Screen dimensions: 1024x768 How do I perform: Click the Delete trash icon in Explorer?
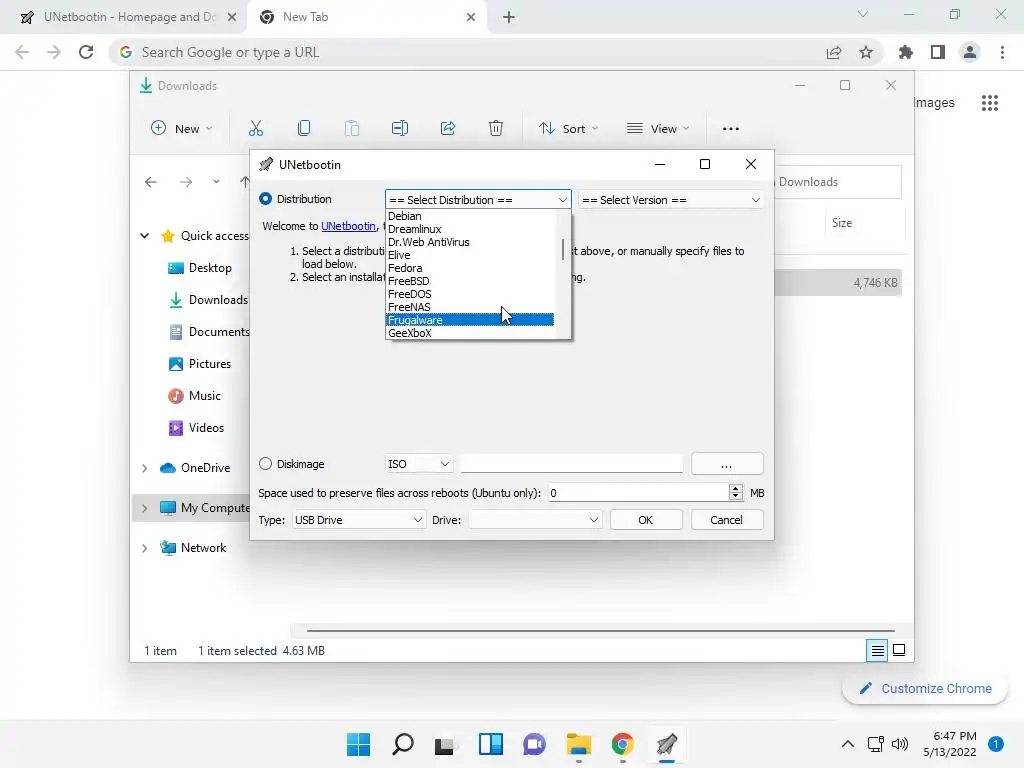click(x=496, y=129)
